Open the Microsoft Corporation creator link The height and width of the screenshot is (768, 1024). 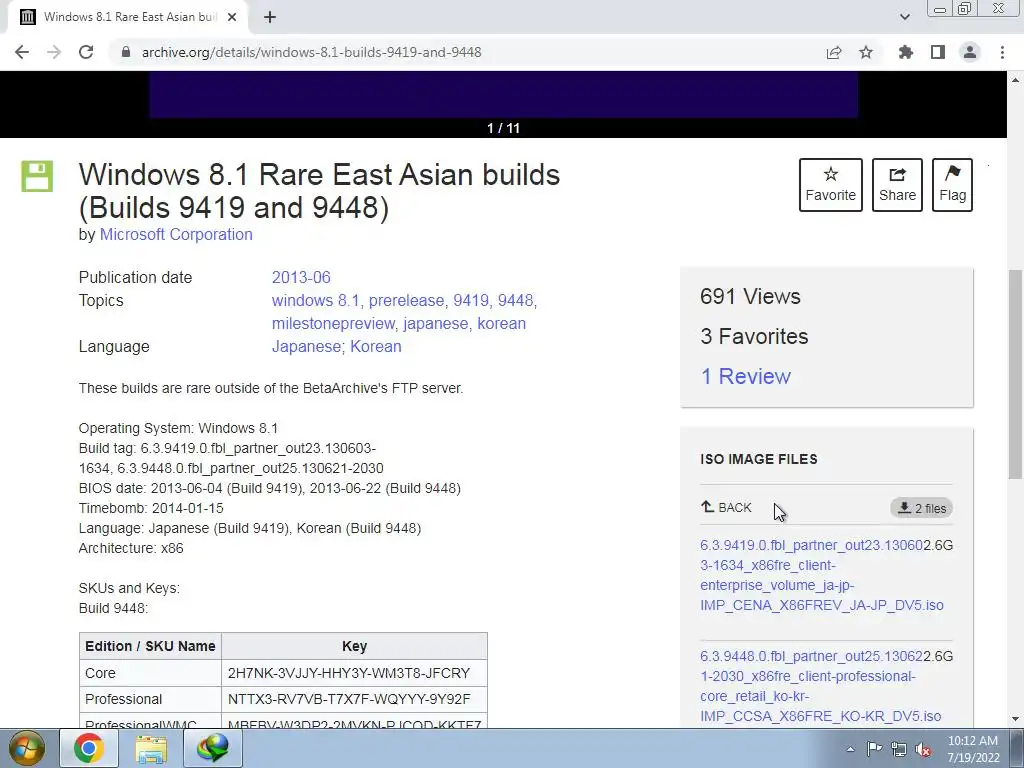(x=176, y=234)
